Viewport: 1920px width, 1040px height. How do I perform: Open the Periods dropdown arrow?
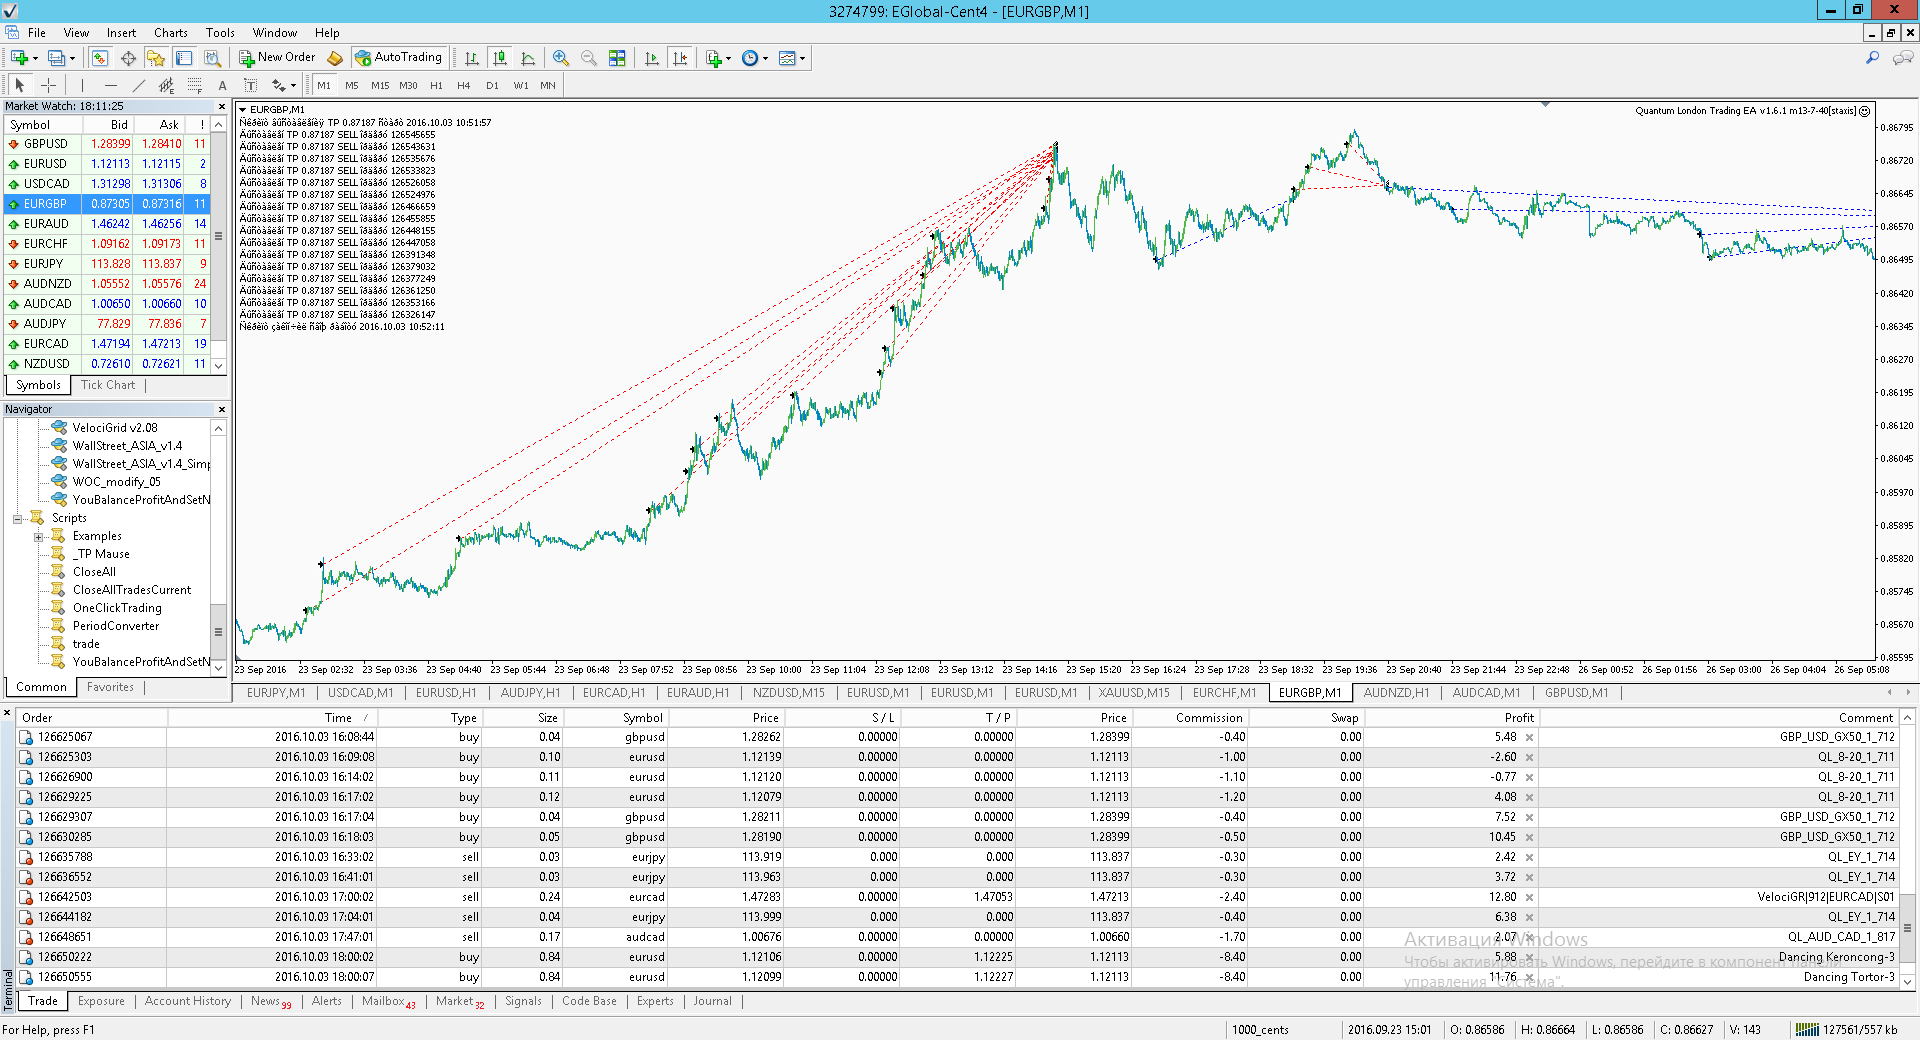pos(765,58)
